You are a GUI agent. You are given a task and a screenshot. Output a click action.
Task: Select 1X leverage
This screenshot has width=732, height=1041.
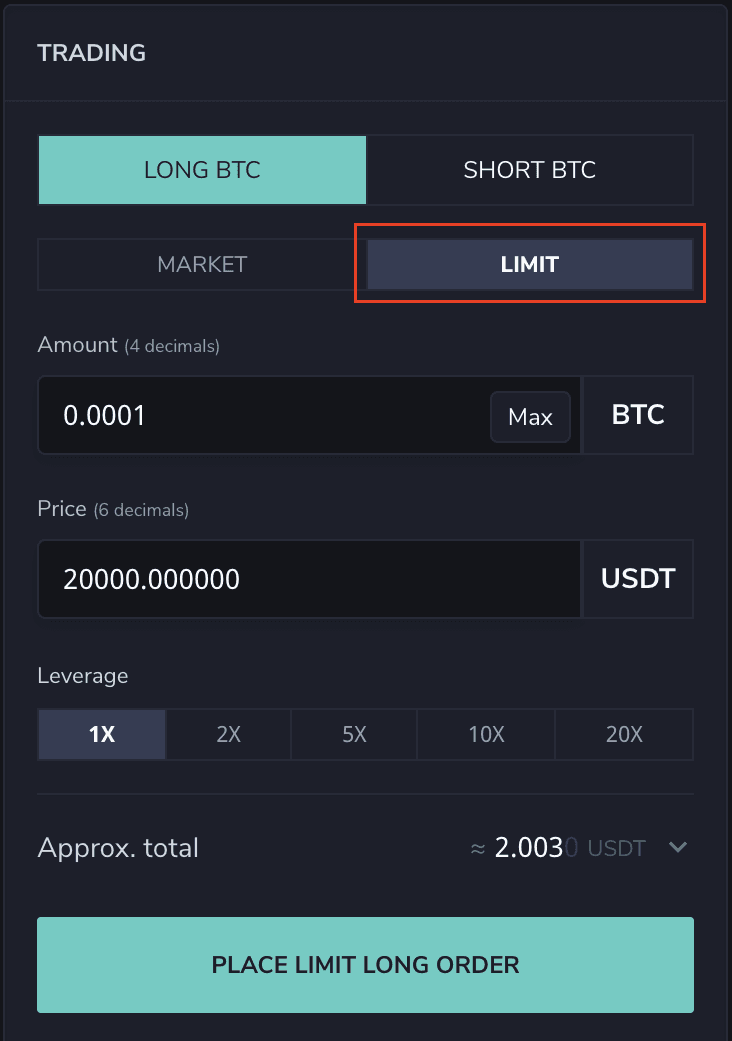[x=102, y=735]
